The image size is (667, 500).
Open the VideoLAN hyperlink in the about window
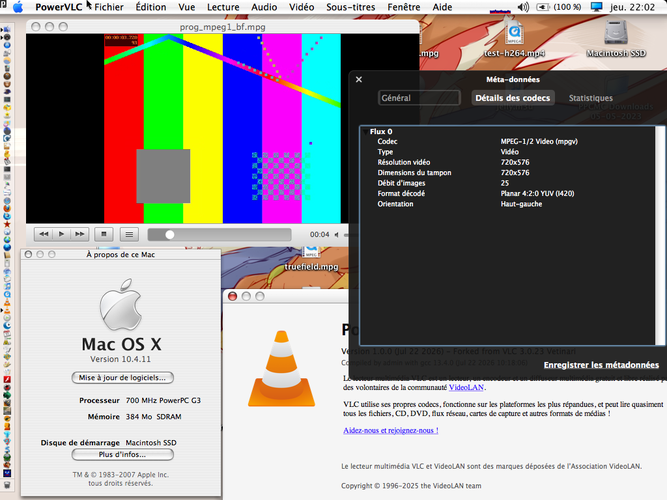click(466, 387)
